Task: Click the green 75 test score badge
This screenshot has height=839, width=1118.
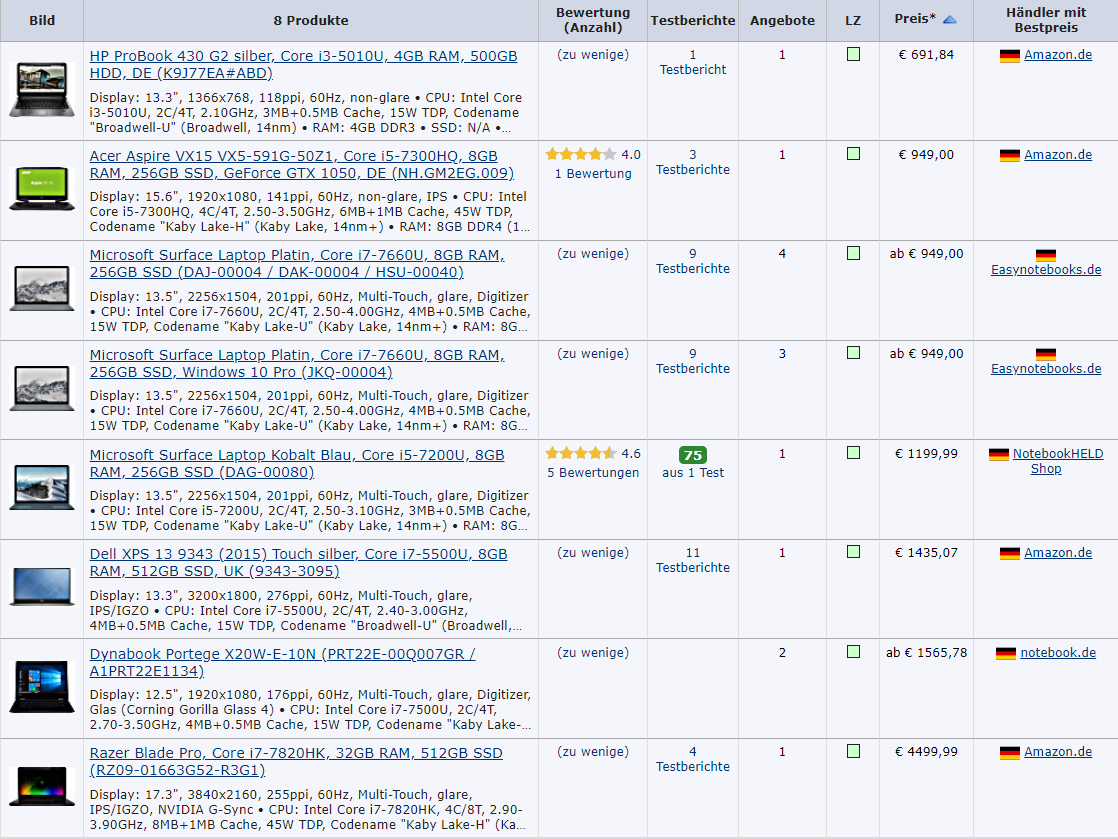Action: click(x=692, y=455)
